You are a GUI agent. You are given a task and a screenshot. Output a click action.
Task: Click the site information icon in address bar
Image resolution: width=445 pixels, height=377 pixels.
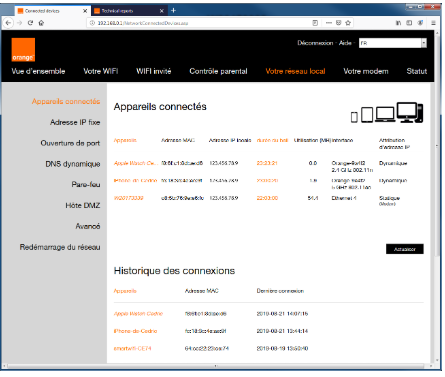93,23
